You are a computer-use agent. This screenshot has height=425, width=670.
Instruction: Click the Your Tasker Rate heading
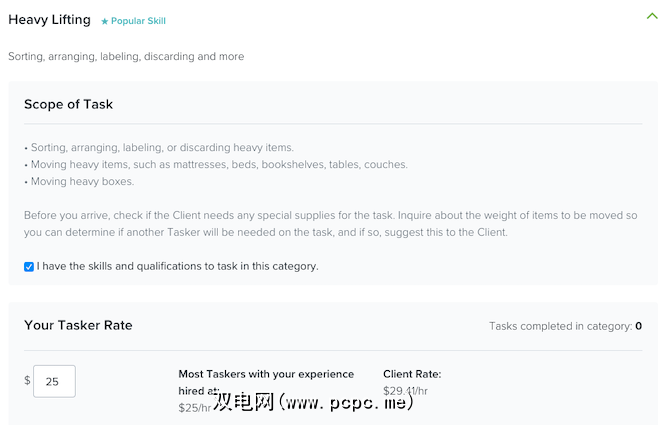(x=78, y=325)
